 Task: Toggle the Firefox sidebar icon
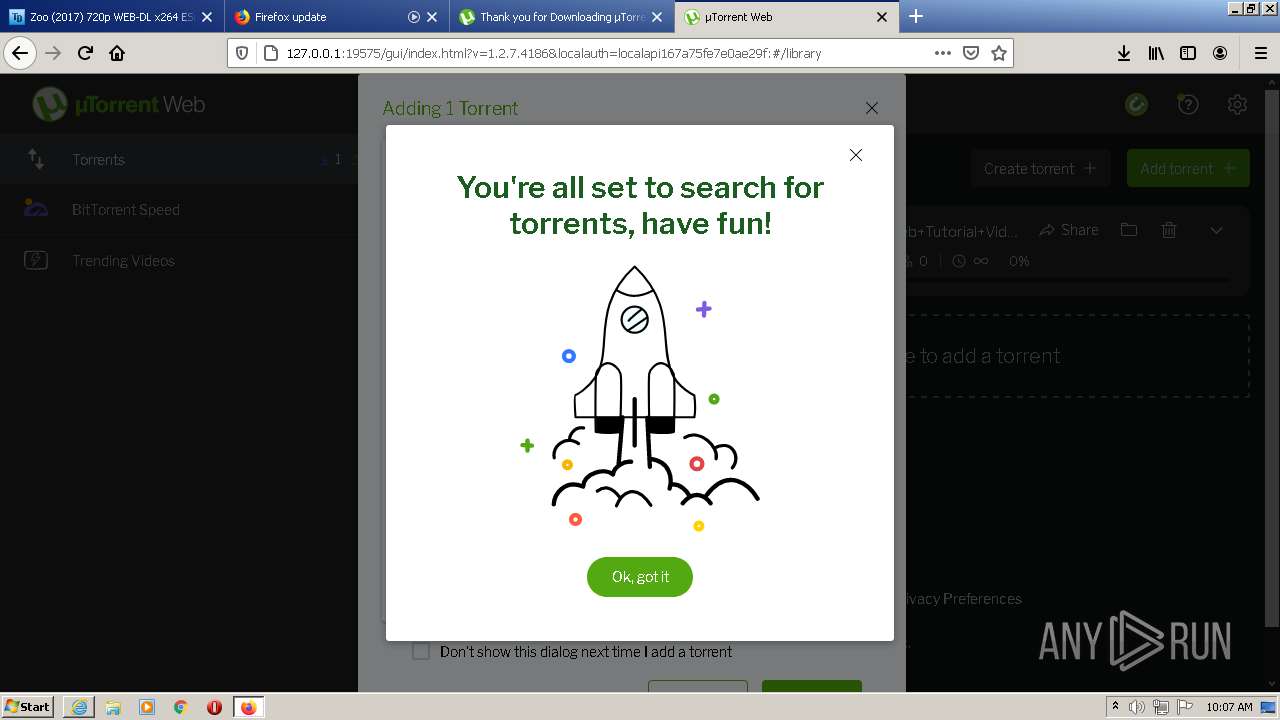[1188, 53]
